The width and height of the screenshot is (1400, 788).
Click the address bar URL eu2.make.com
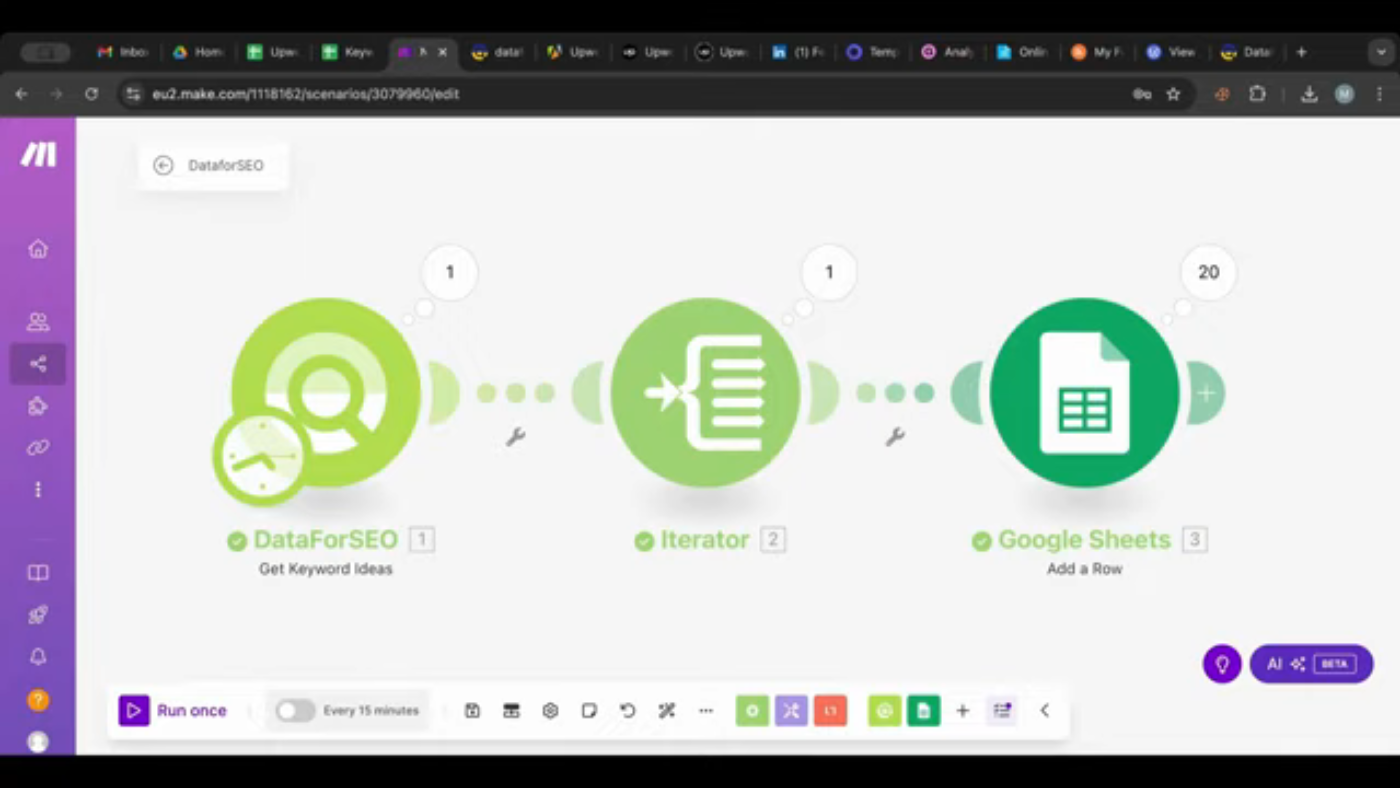tap(306, 94)
